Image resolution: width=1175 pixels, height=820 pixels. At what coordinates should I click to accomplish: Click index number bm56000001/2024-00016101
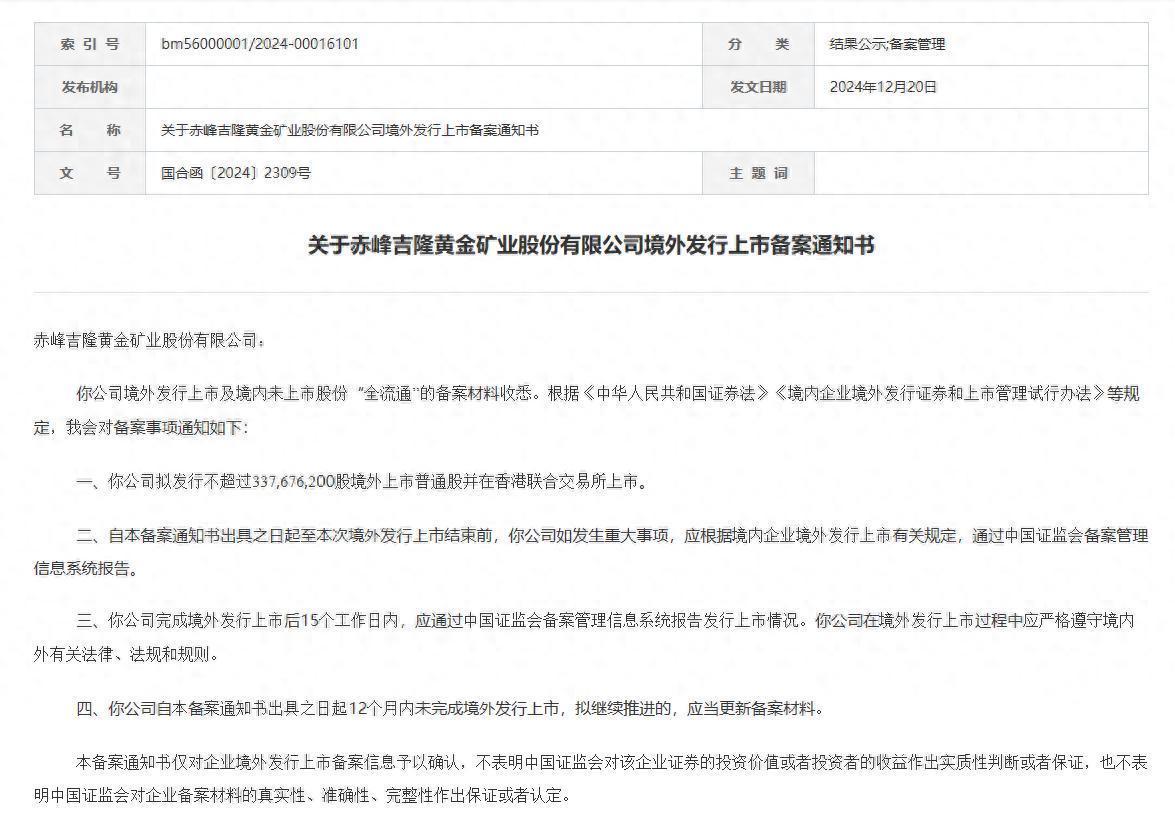259,44
